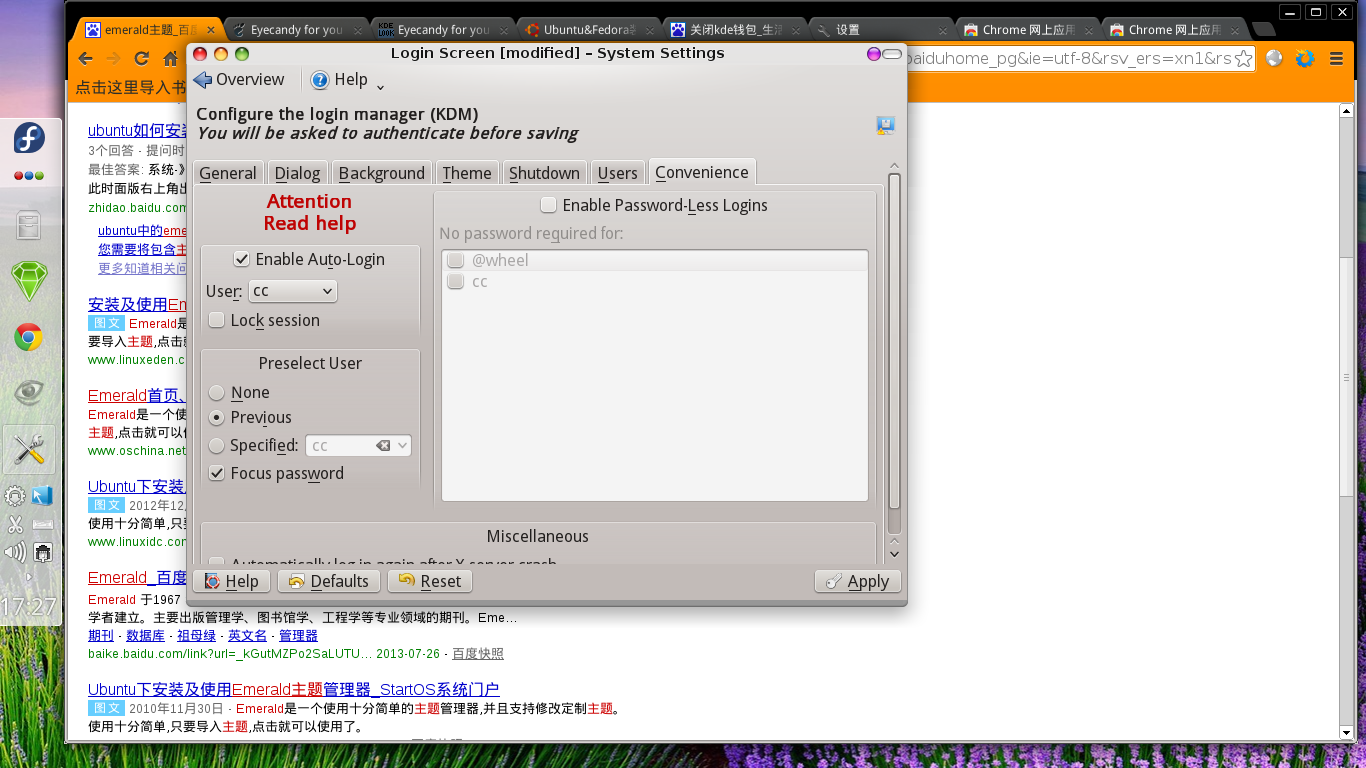Image resolution: width=1366 pixels, height=768 pixels.
Task: Switch to the '关闭kde钱包' Chrome tab
Action: [735, 30]
